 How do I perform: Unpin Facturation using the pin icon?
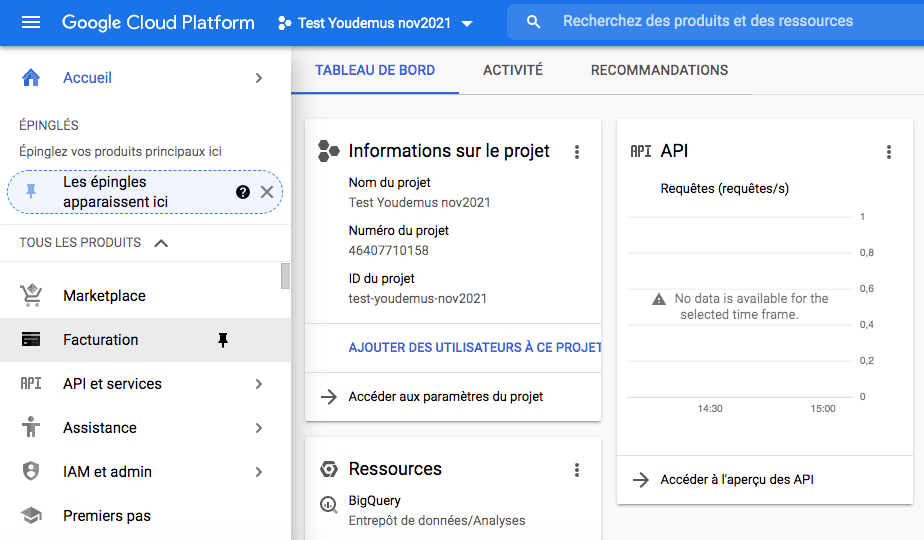click(223, 340)
